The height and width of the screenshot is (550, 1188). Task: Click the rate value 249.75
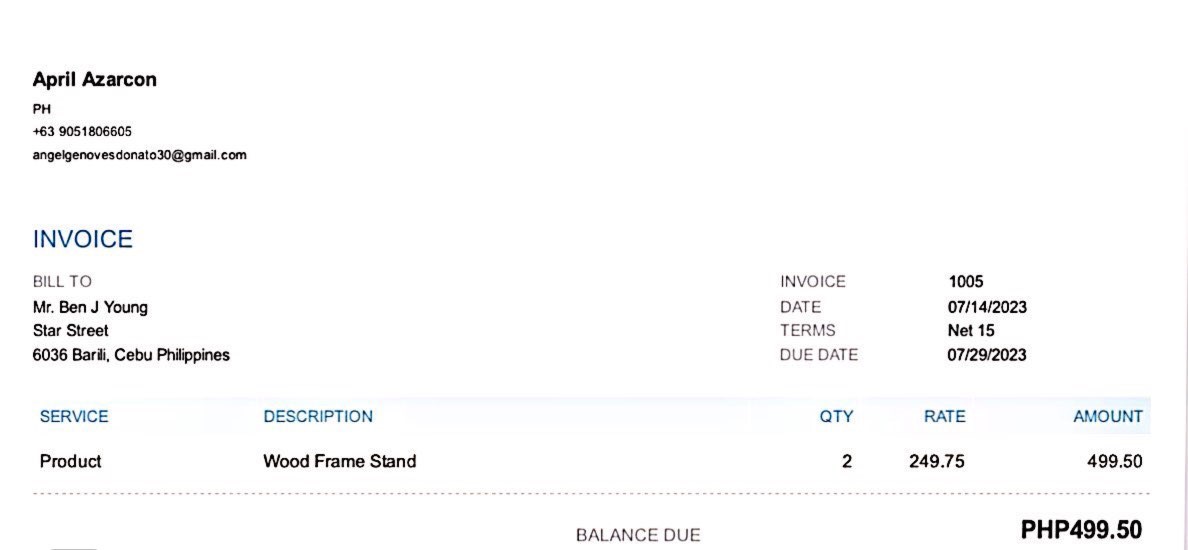936,462
